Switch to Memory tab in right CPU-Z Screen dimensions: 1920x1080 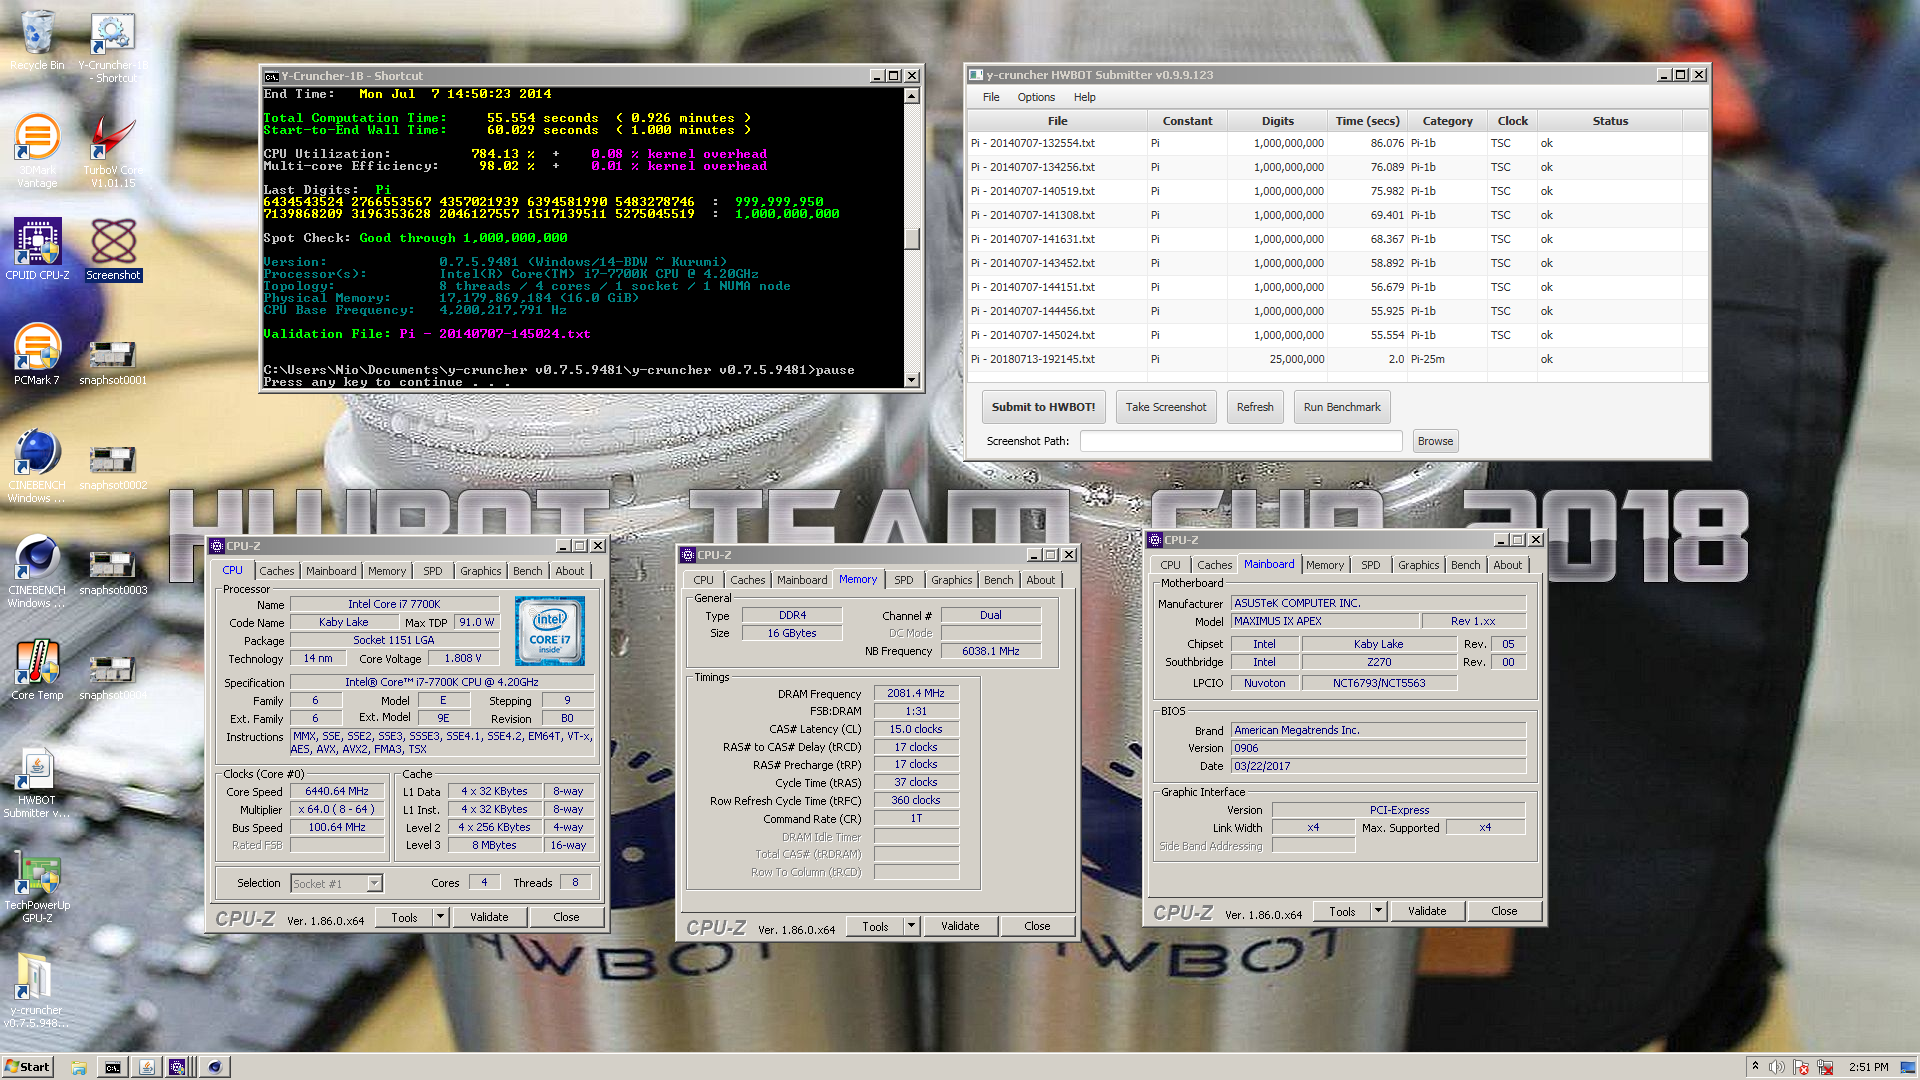(x=1325, y=565)
